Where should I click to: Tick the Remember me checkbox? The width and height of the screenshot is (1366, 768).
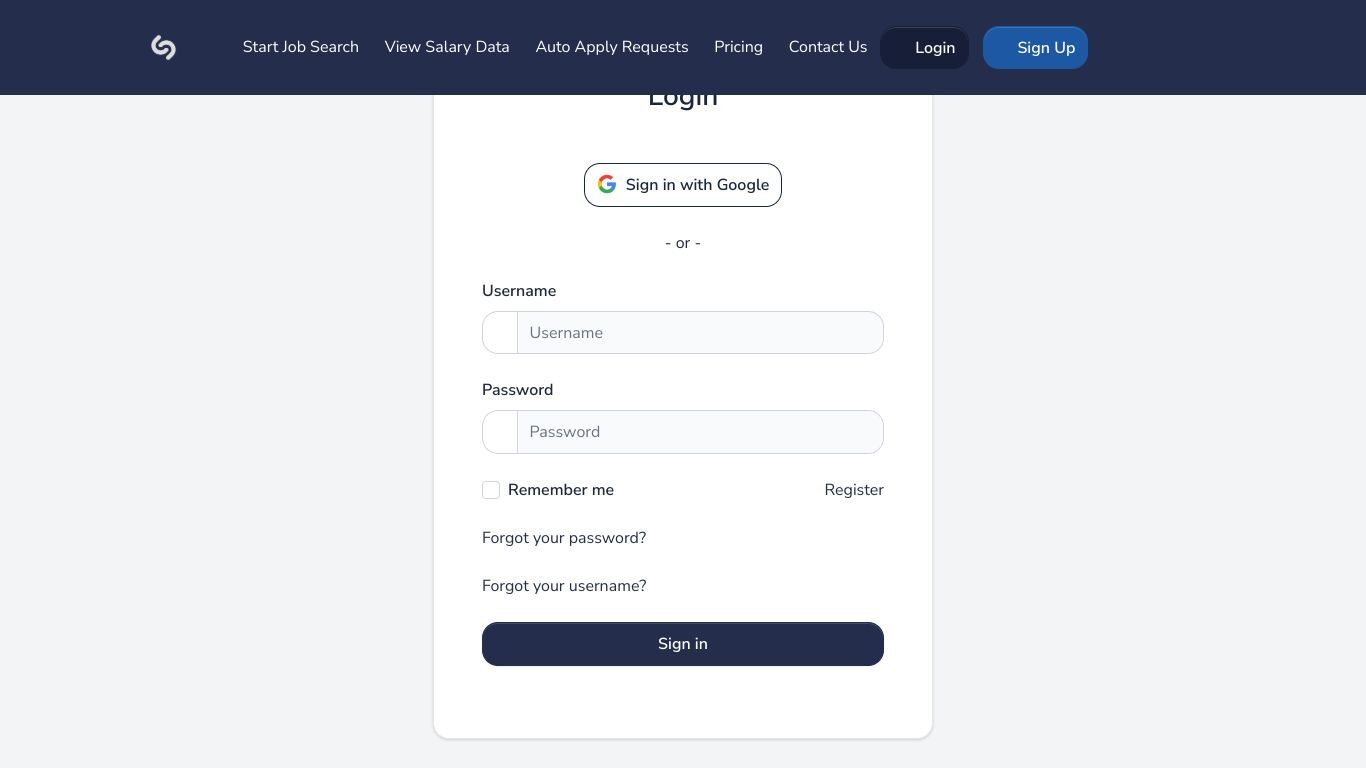(491, 490)
